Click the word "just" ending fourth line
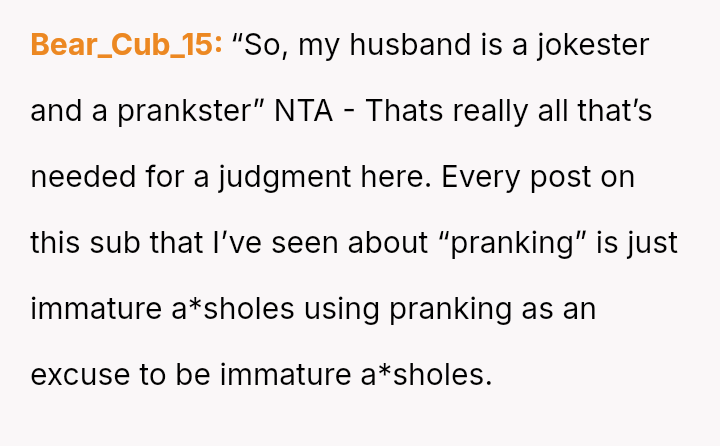720x446 pixels. 655,243
